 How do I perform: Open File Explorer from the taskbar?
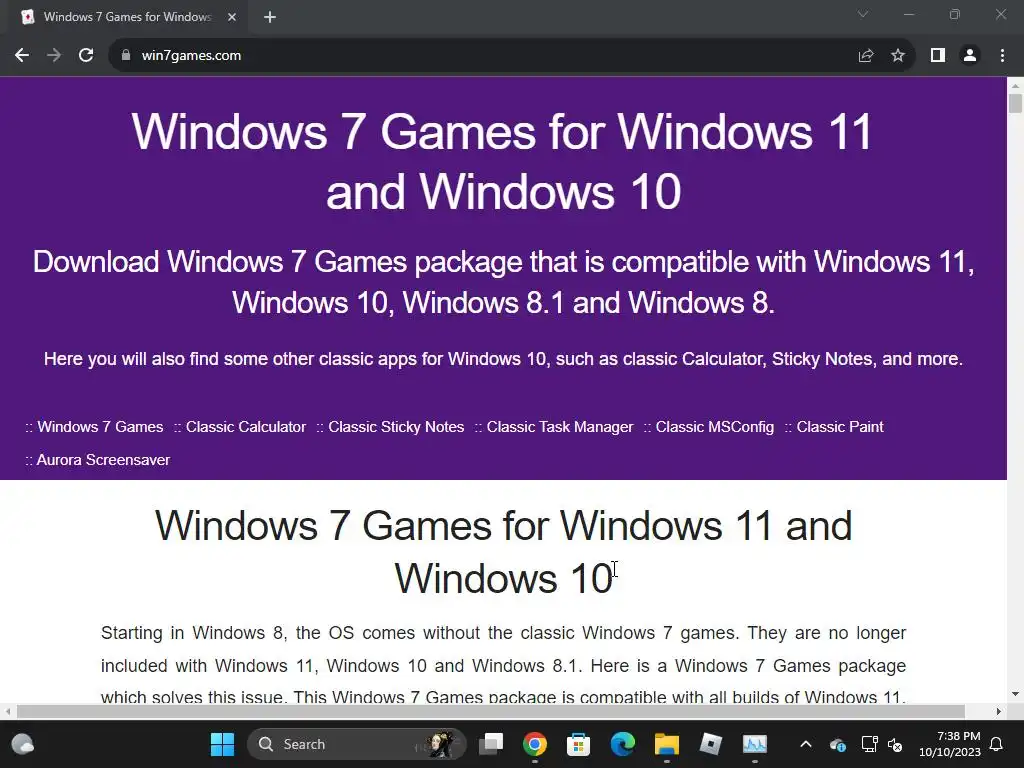click(x=667, y=744)
